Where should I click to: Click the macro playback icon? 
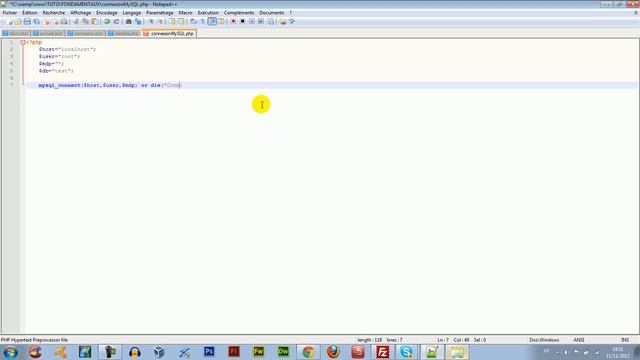click(252, 22)
